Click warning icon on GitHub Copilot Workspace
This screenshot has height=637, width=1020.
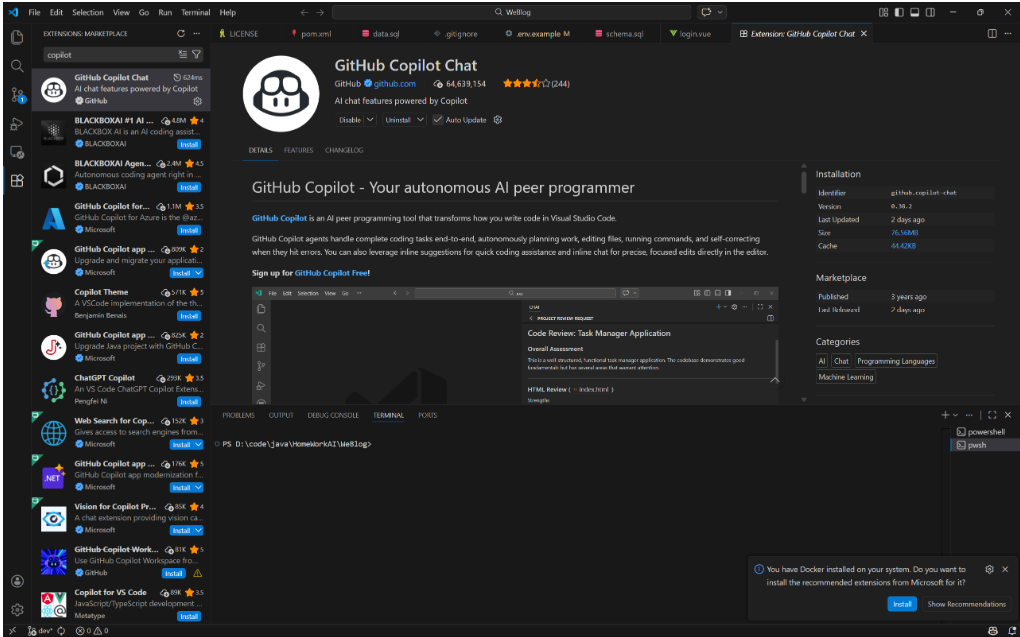198,573
